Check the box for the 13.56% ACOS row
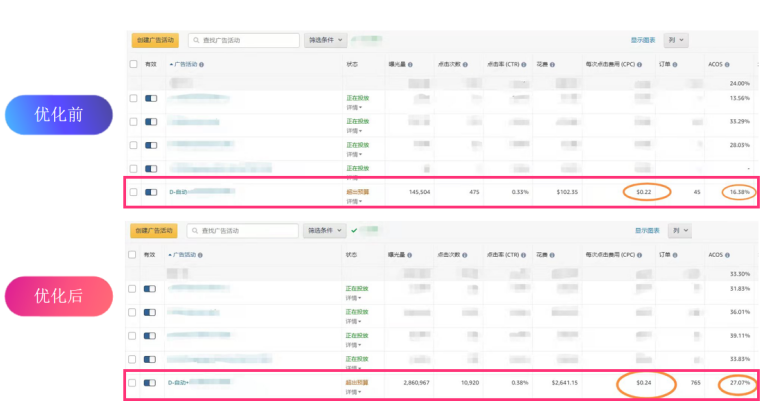This screenshot has width=774, height=411. (x=134, y=98)
